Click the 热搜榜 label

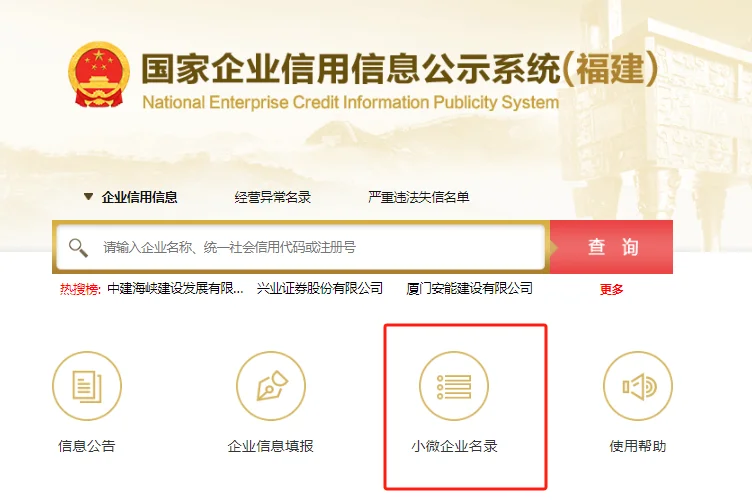point(80,289)
